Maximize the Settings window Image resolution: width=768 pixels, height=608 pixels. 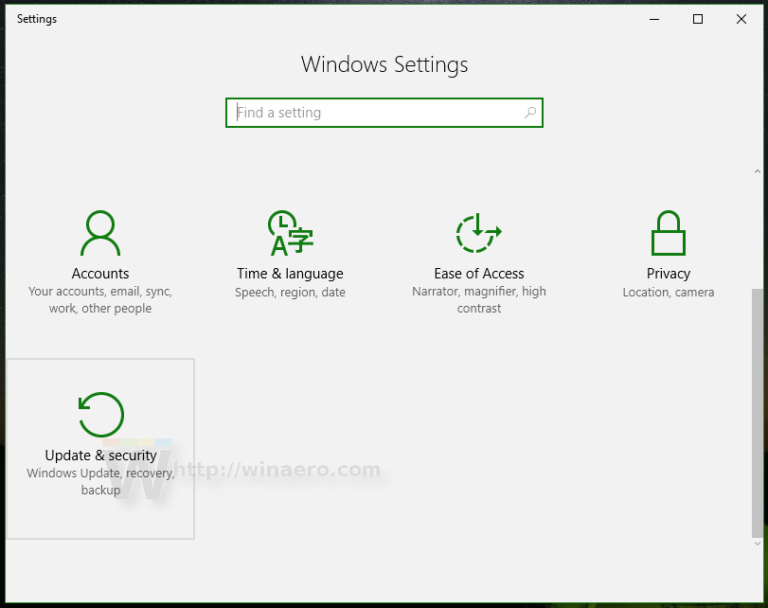pyautogui.click(x=698, y=19)
